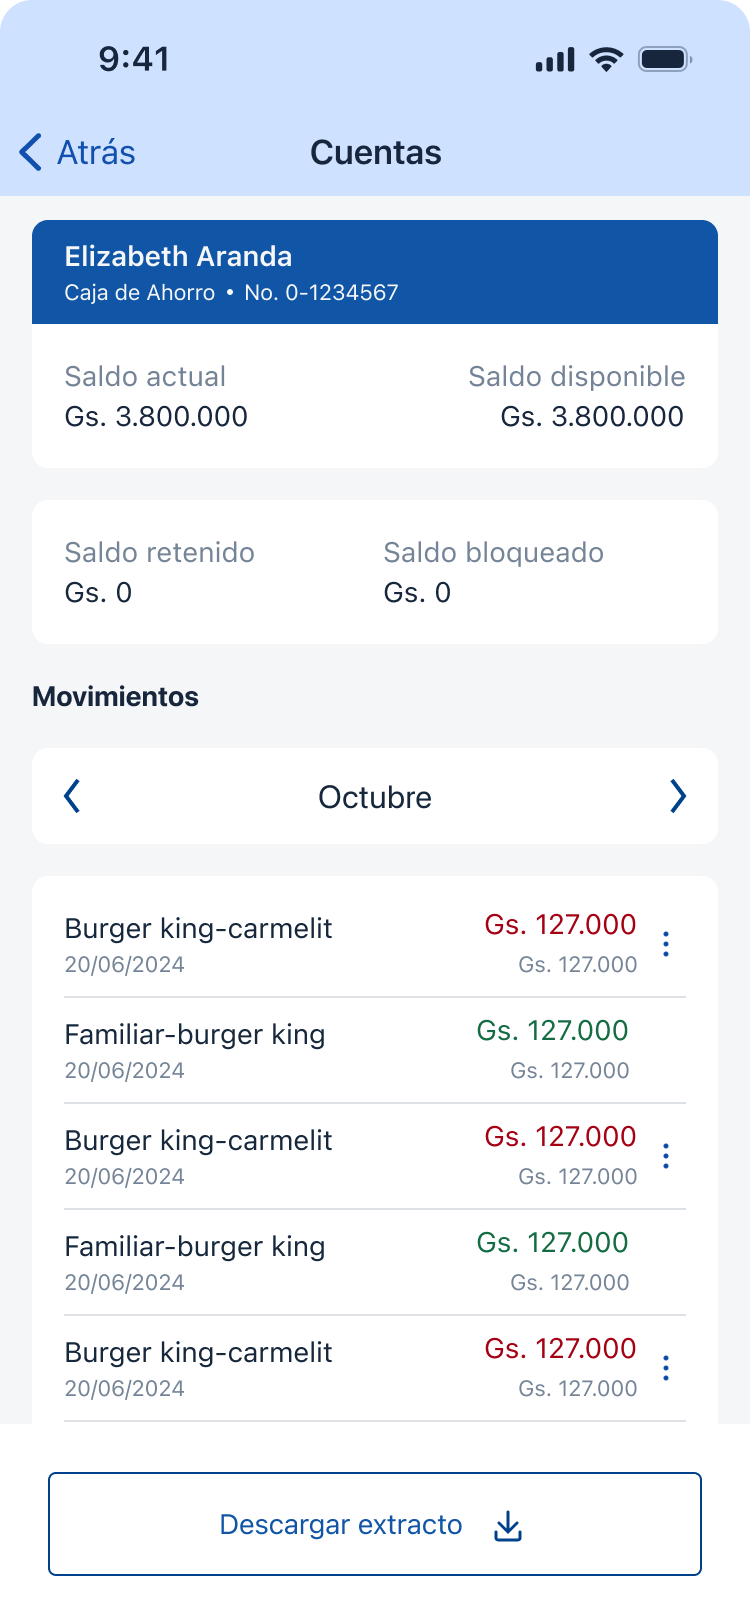Tap the Movimientos section heading

[x=116, y=697]
